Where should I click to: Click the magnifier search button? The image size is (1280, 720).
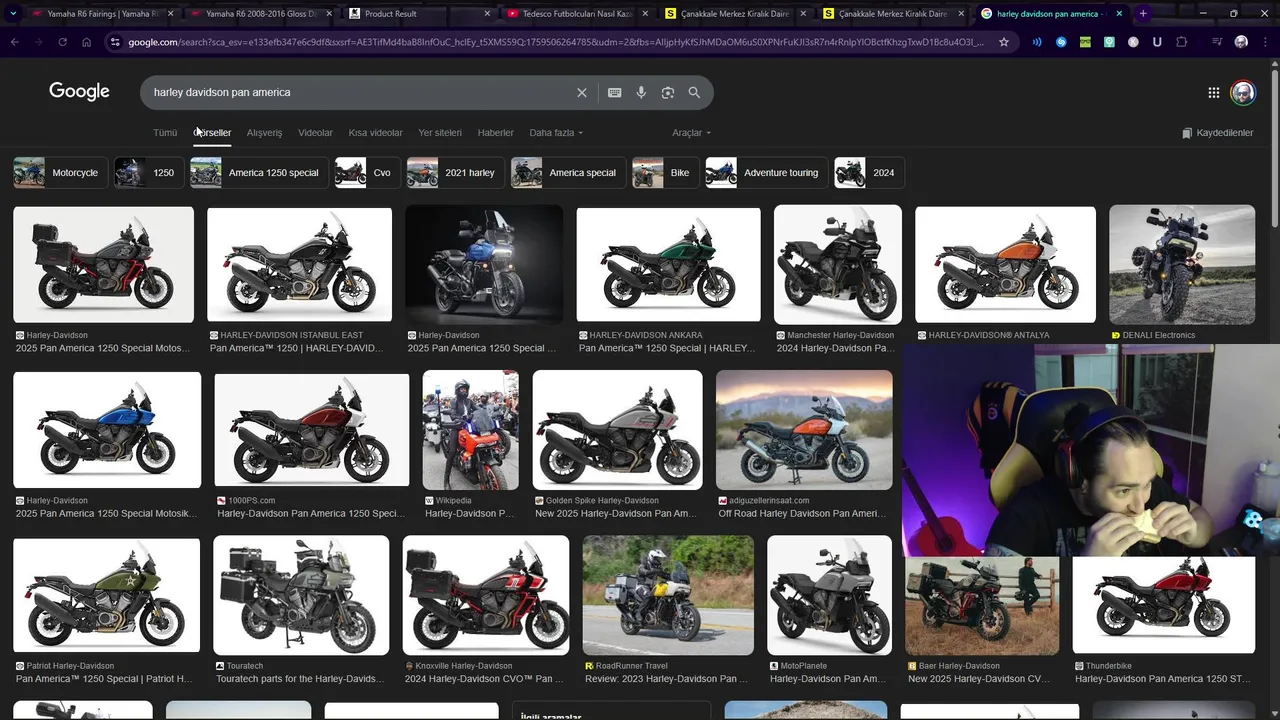[694, 92]
